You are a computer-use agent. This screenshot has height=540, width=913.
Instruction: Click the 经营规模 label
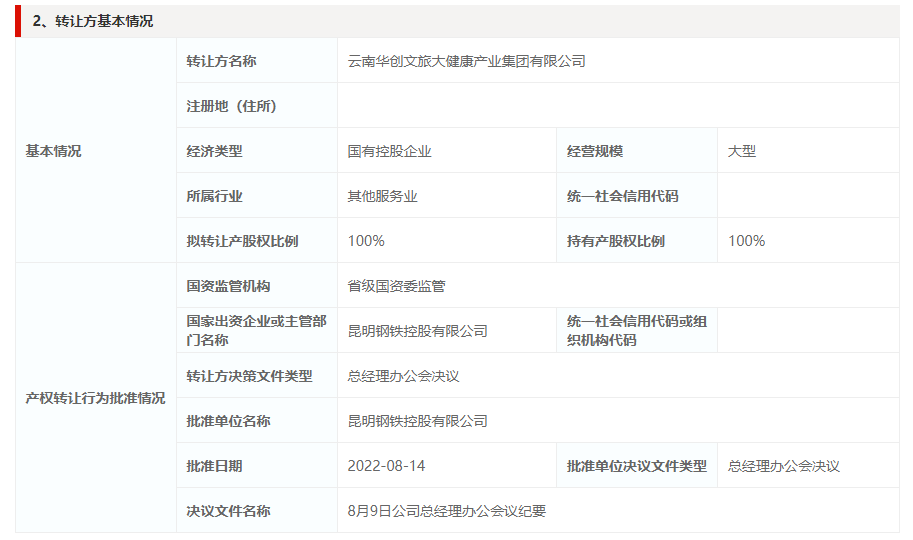point(594,151)
